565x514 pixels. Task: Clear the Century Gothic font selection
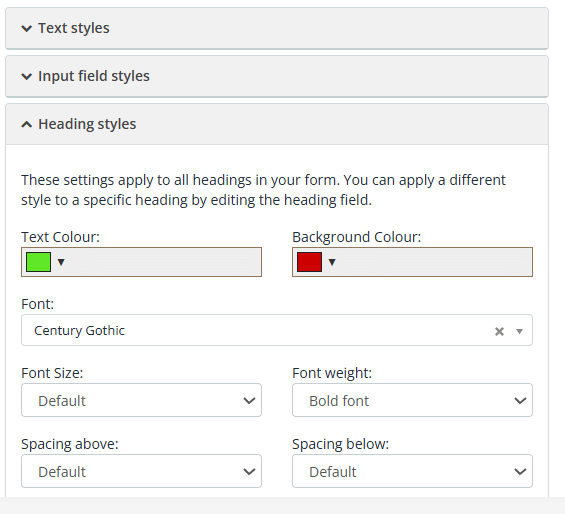[x=499, y=331]
